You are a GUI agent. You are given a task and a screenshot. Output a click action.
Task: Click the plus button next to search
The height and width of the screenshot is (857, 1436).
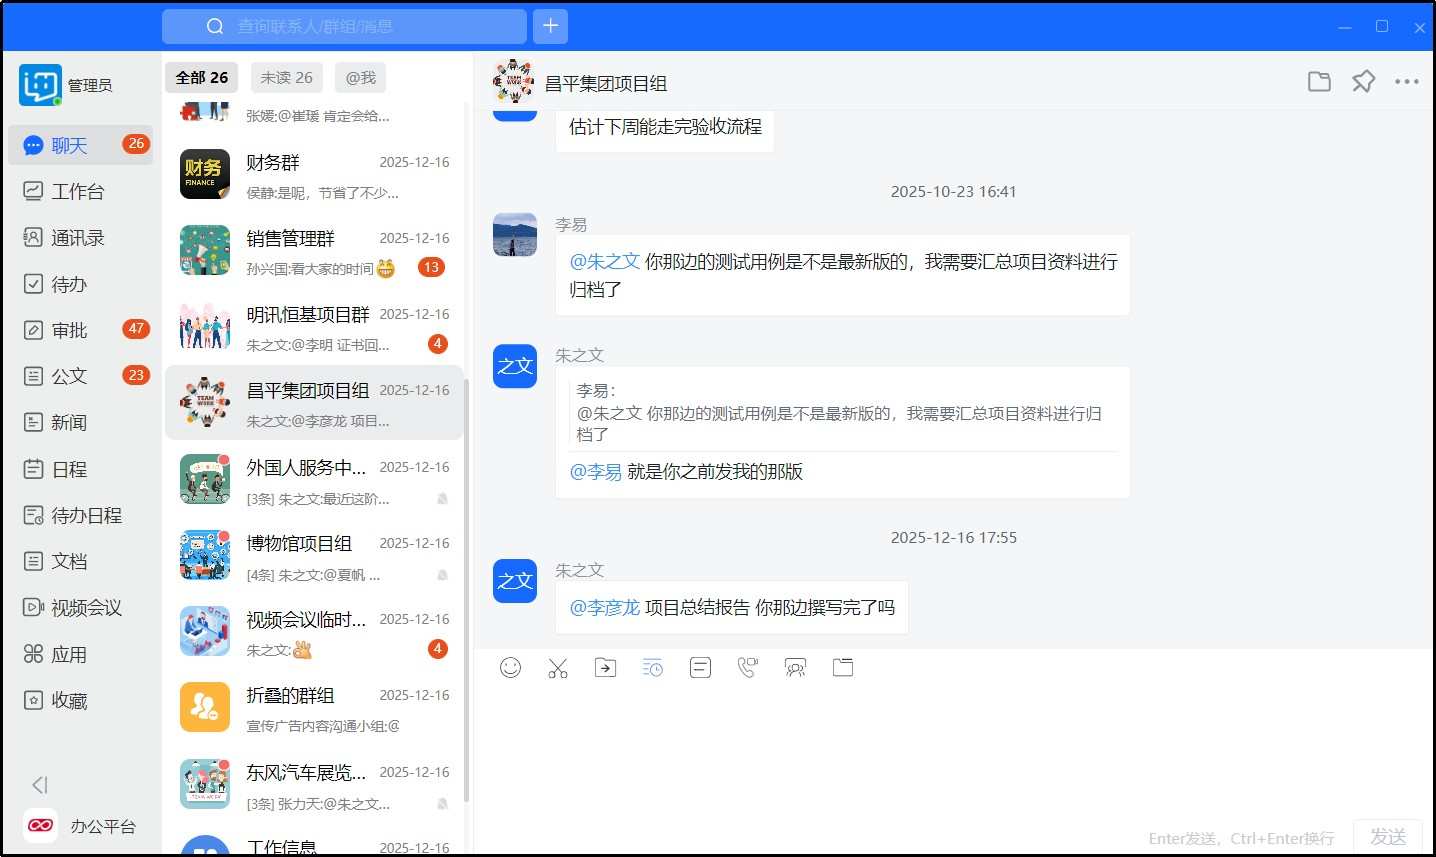pos(550,26)
